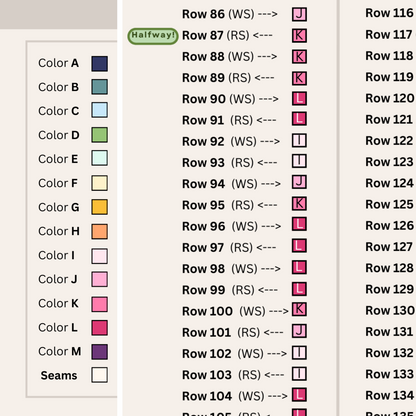416x416 pixels.
Task: Select the orange Color H swatch
Action: tap(100, 232)
